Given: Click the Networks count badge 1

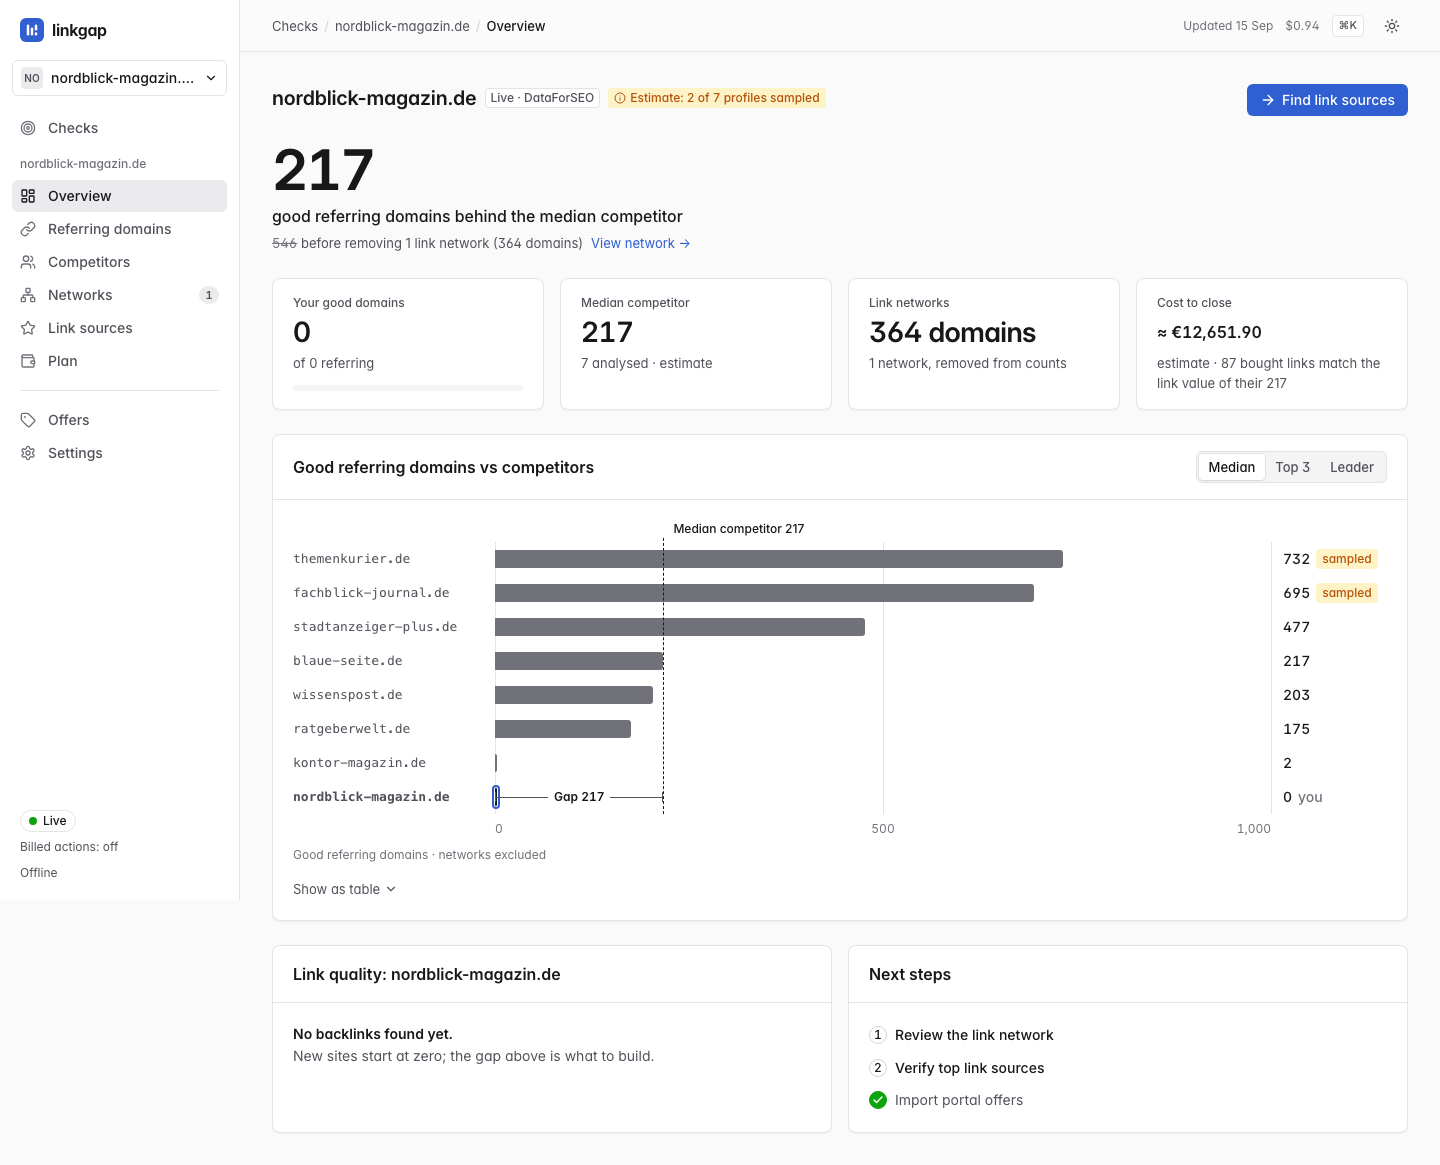Looking at the screenshot, I should (208, 295).
